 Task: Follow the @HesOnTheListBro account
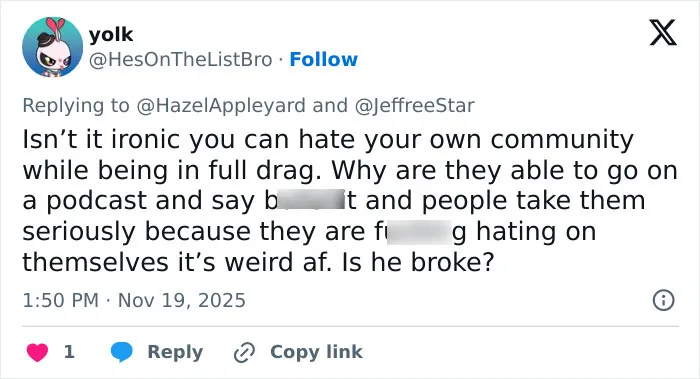point(324,59)
